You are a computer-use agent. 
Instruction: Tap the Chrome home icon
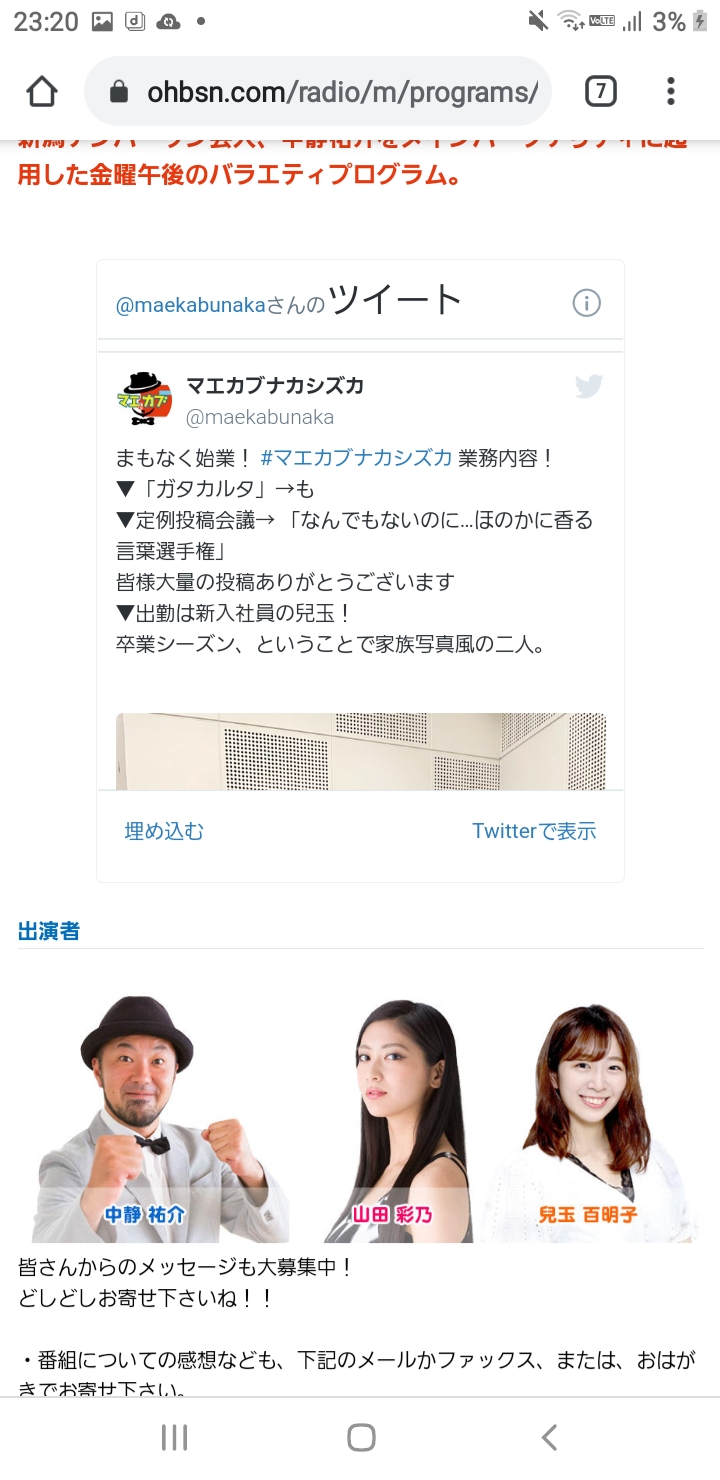[x=42, y=92]
